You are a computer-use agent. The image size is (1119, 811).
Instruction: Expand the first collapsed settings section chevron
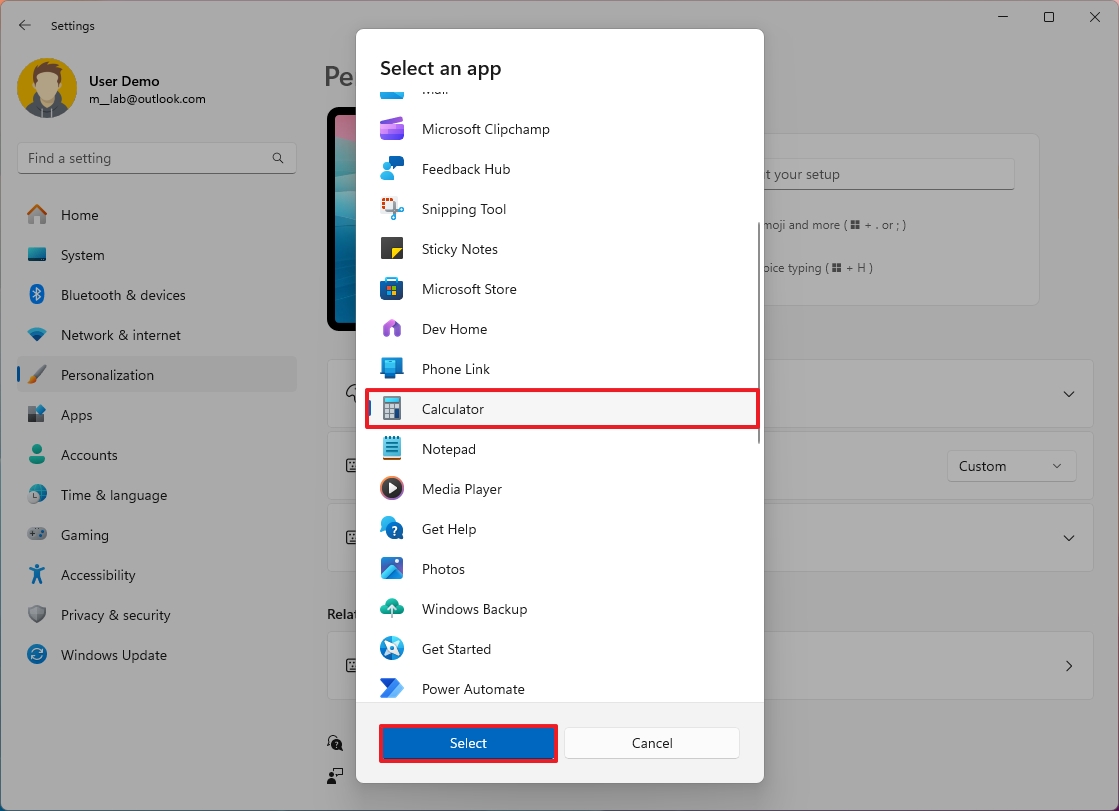[x=1068, y=394]
